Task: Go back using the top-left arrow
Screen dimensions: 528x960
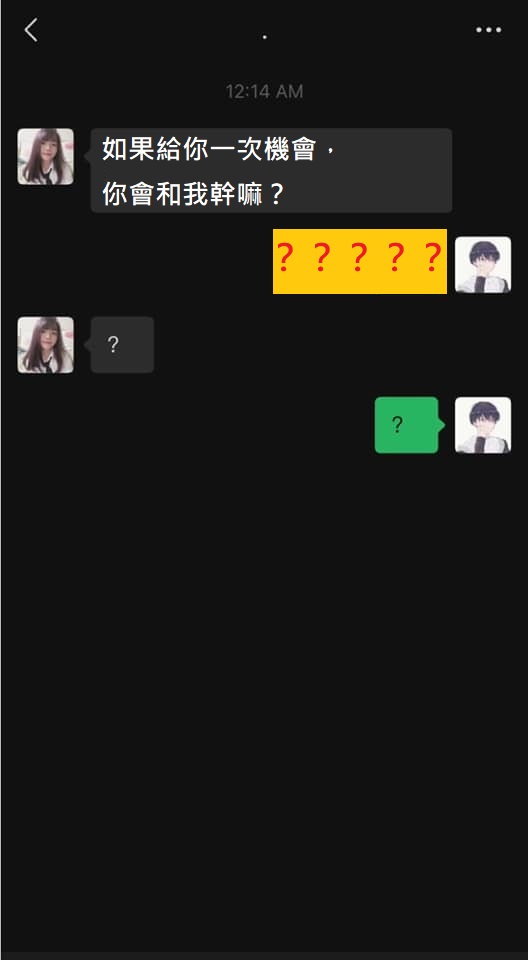Action: (31, 29)
